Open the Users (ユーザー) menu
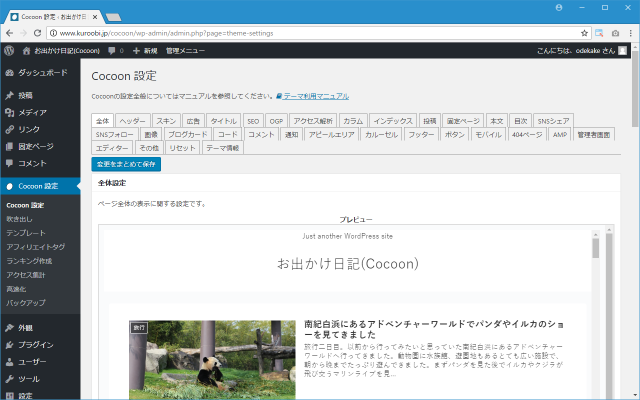 pos(32,362)
